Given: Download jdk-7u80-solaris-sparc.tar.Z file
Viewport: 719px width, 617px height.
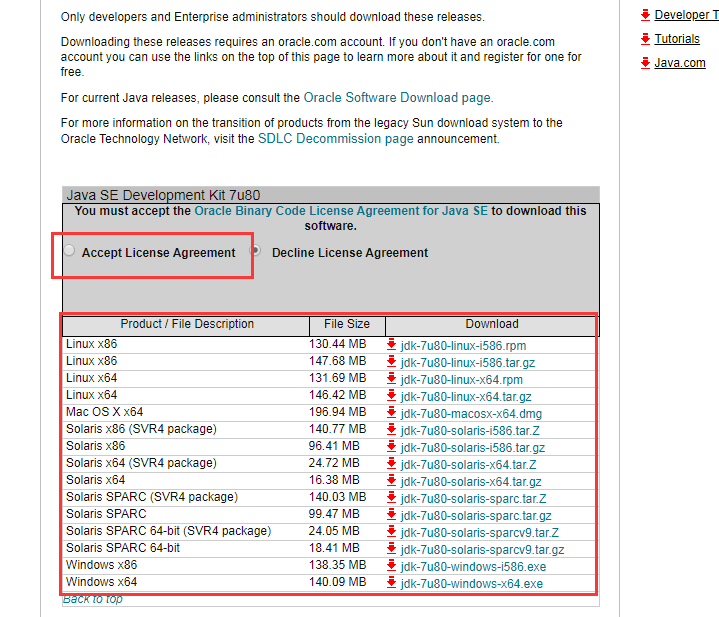Looking at the screenshot, I should [x=473, y=498].
